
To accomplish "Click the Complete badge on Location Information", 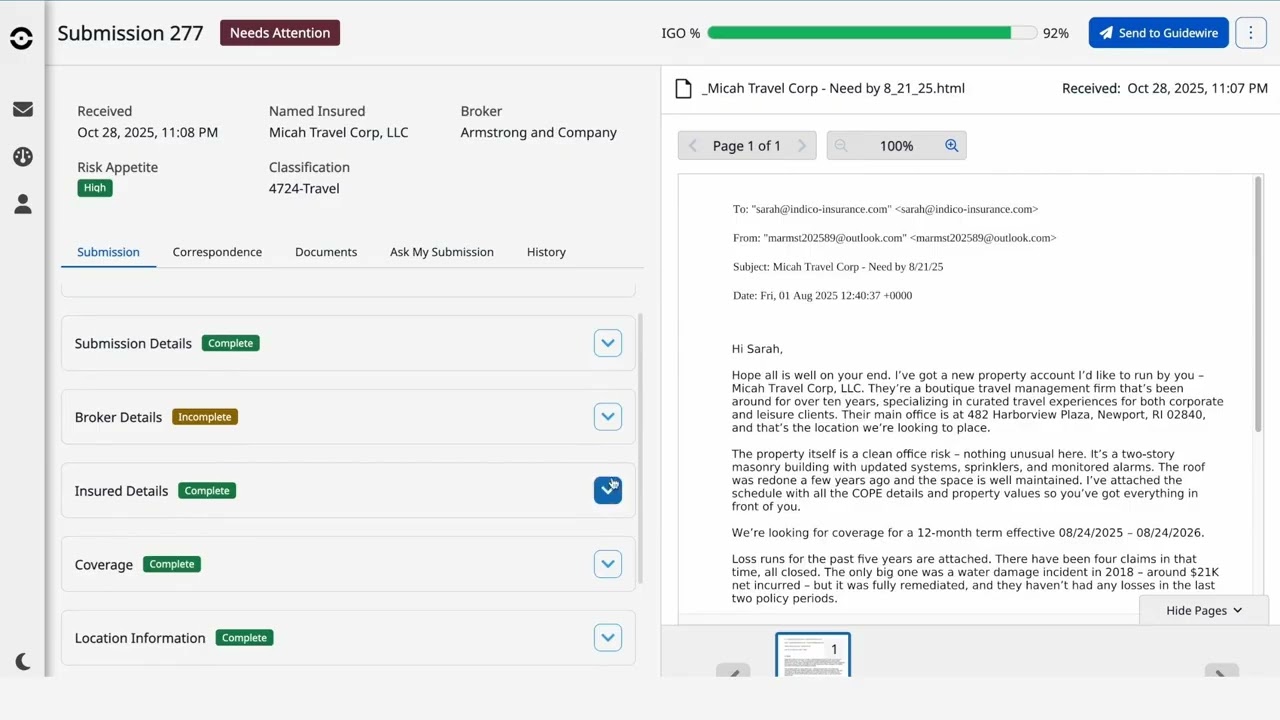I will (245, 638).
